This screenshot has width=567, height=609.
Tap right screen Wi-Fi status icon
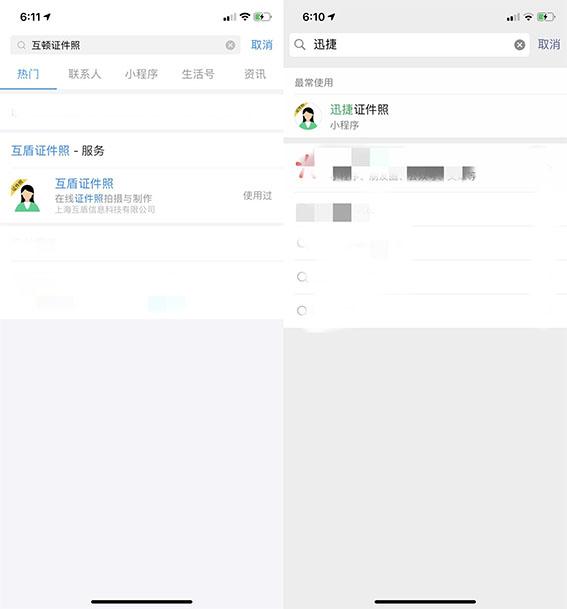528,17
